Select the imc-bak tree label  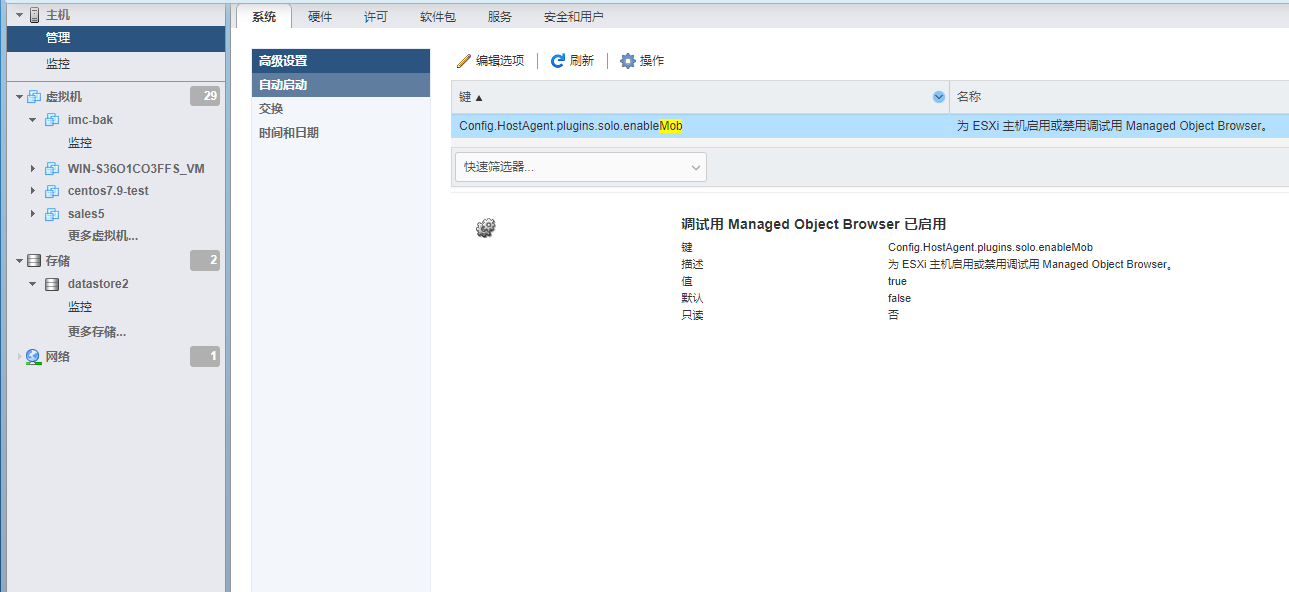coord(90,120)
